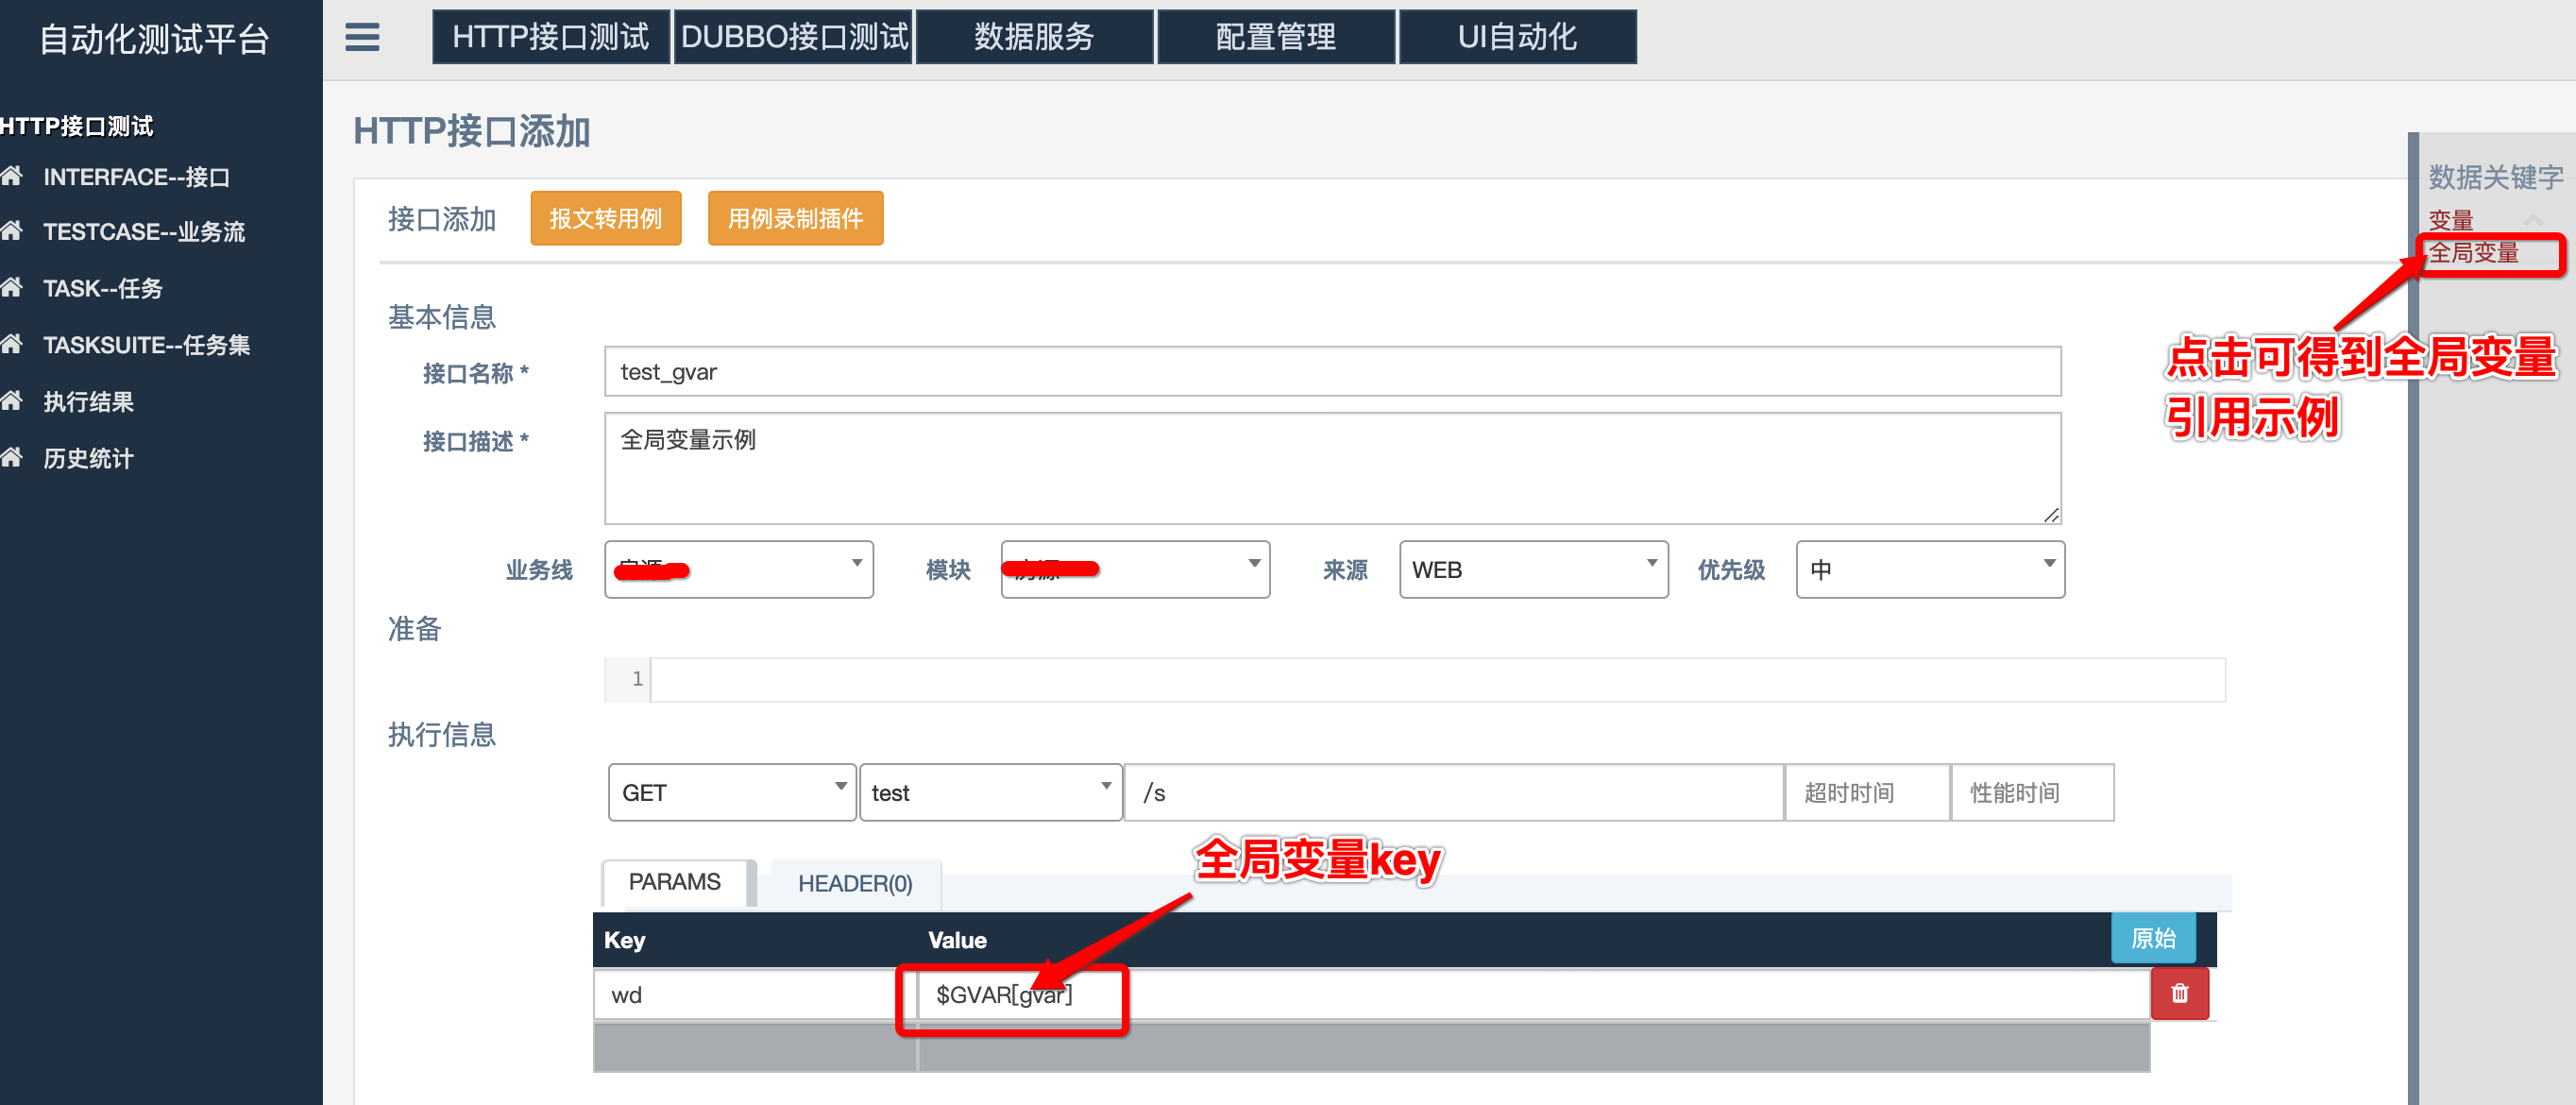Open the 数据服务 top menu

coord(1035,37)
